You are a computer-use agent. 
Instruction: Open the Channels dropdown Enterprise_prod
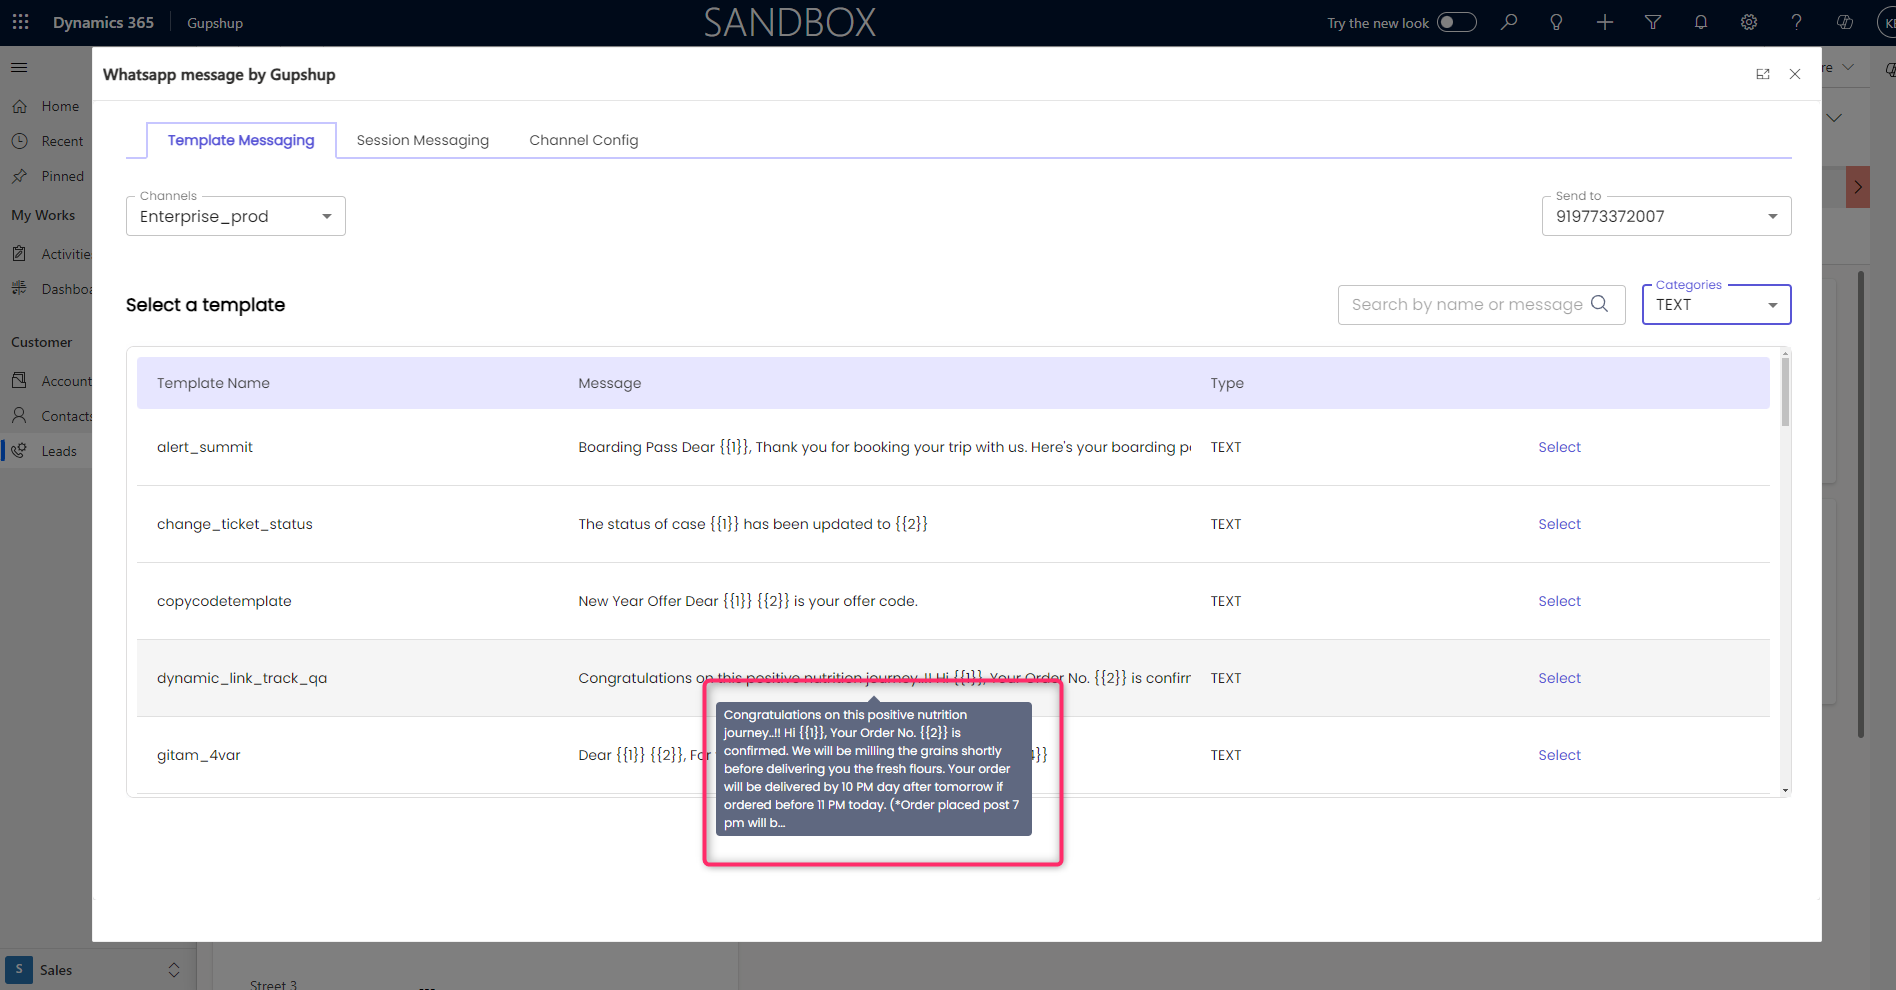pos(236,216)
